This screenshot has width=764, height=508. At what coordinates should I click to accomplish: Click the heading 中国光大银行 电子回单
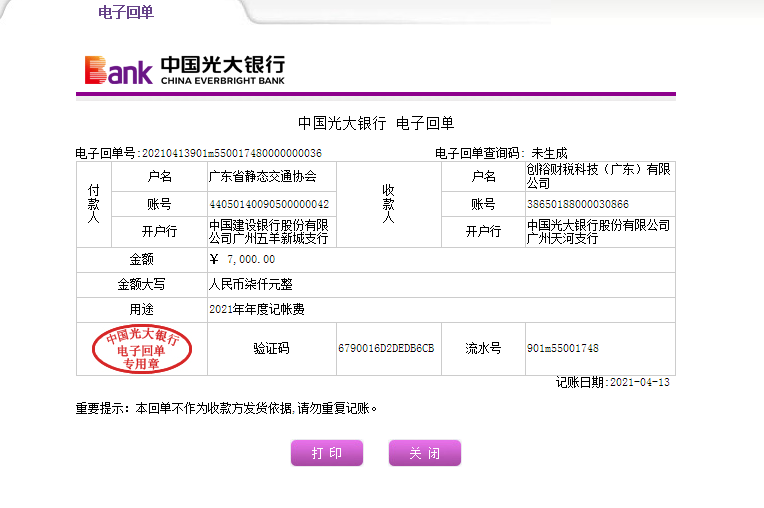coord(376,123)
